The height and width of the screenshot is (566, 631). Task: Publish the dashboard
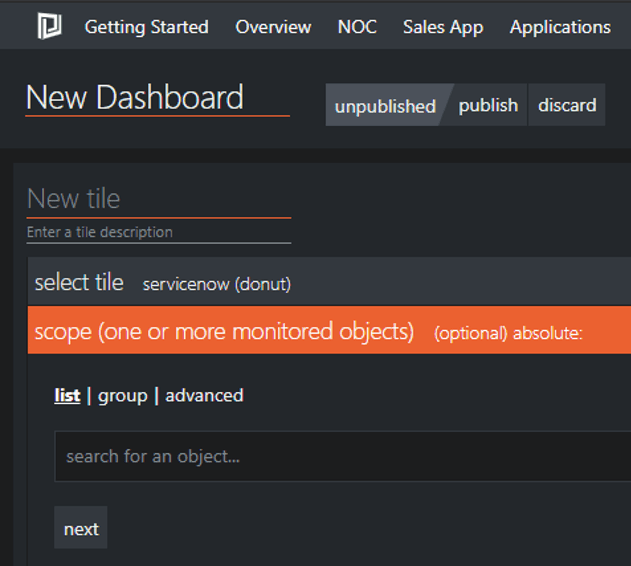(488, 105)
